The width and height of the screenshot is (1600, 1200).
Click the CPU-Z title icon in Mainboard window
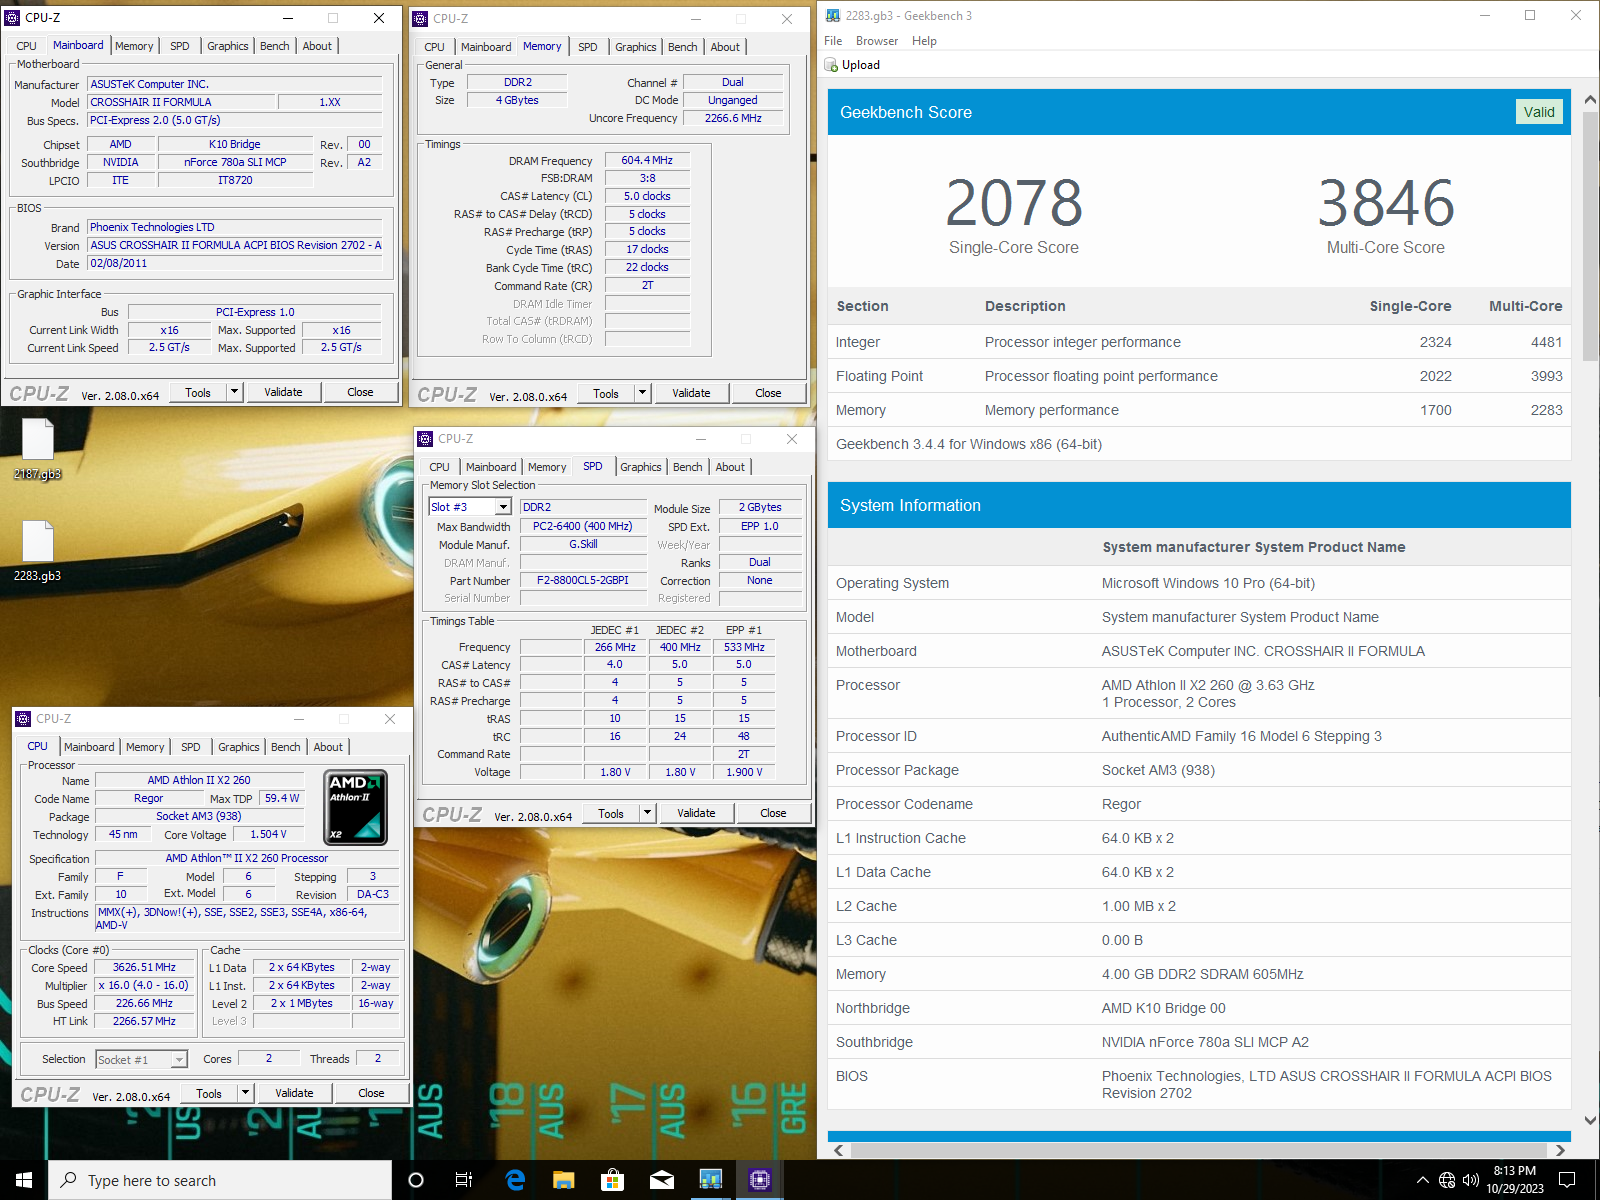pyautogui.click(x=12, y=18)
